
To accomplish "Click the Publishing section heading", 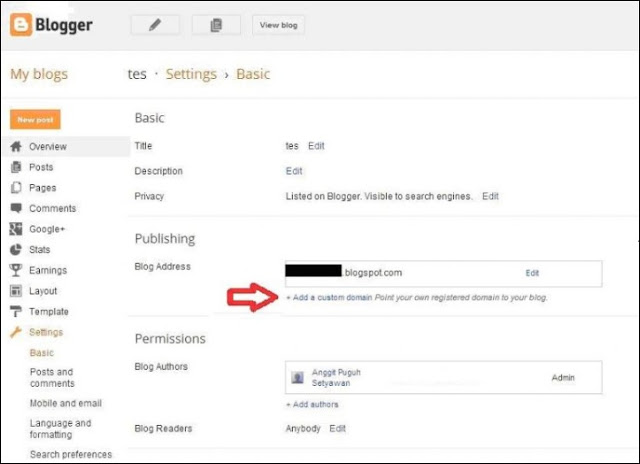I will point(165,239).
